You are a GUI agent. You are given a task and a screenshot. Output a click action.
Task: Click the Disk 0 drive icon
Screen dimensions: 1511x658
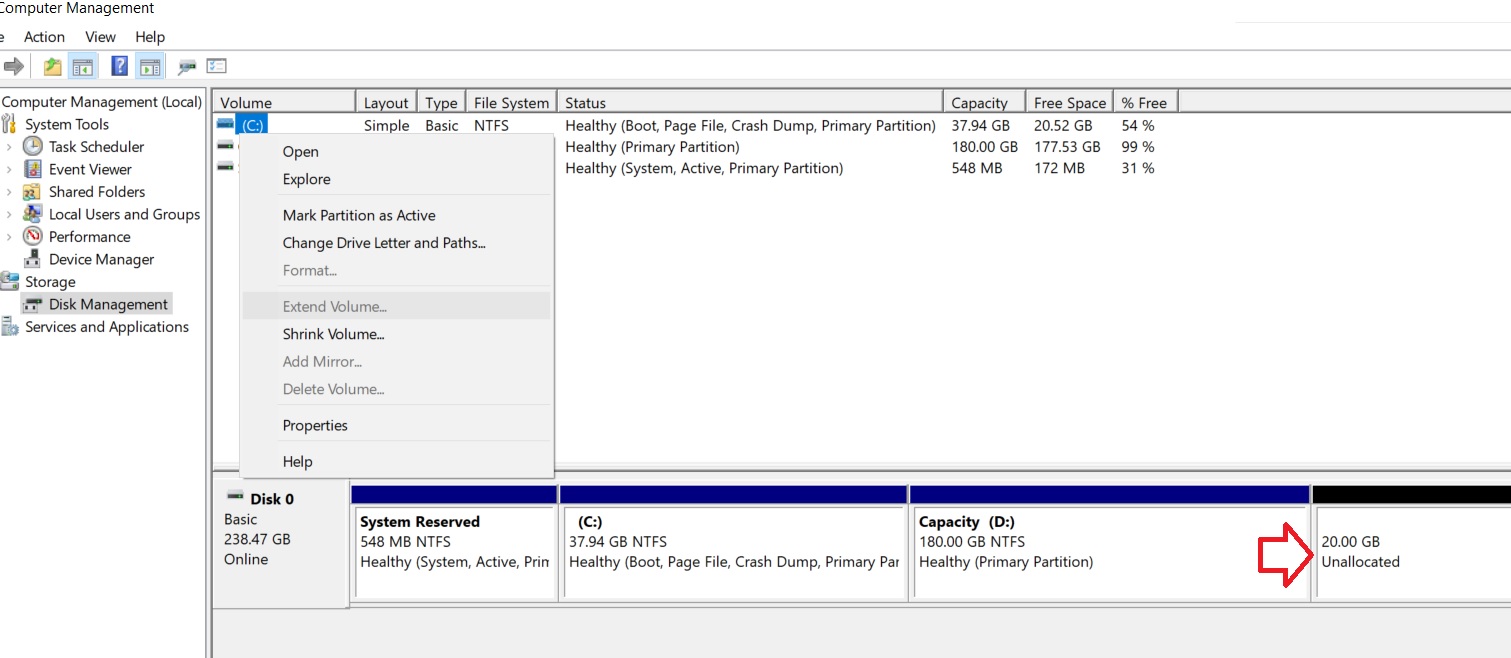(x=236, y=497)
